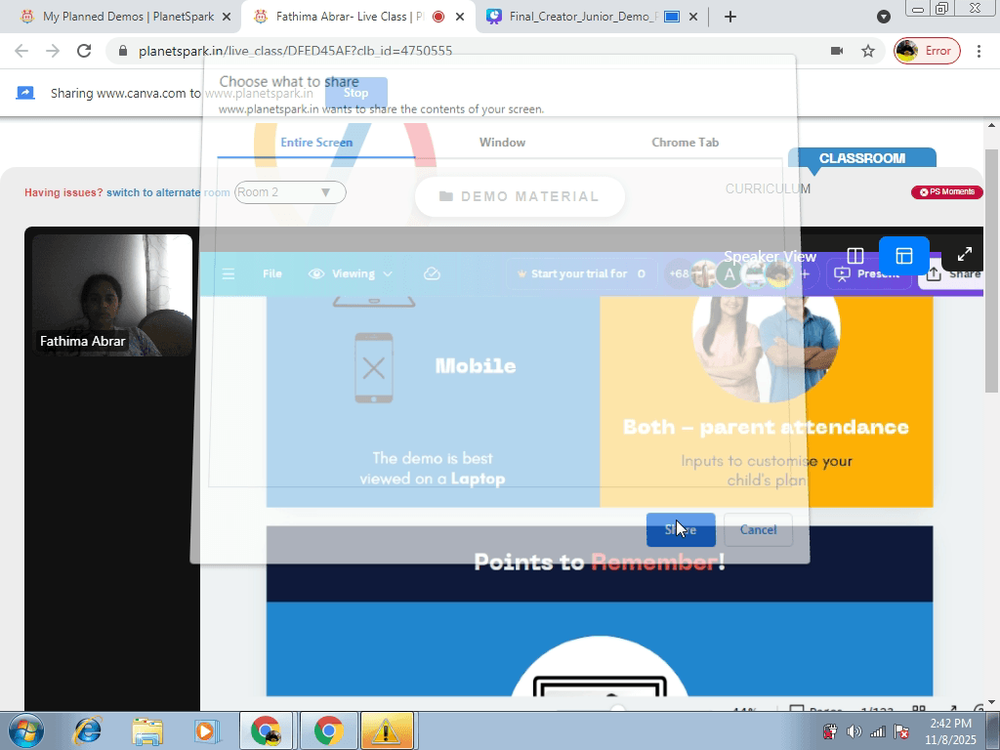The image size is (1000, 750).
Task: Open File Explorer folder in taskbar
Action: tap(147, 731)
